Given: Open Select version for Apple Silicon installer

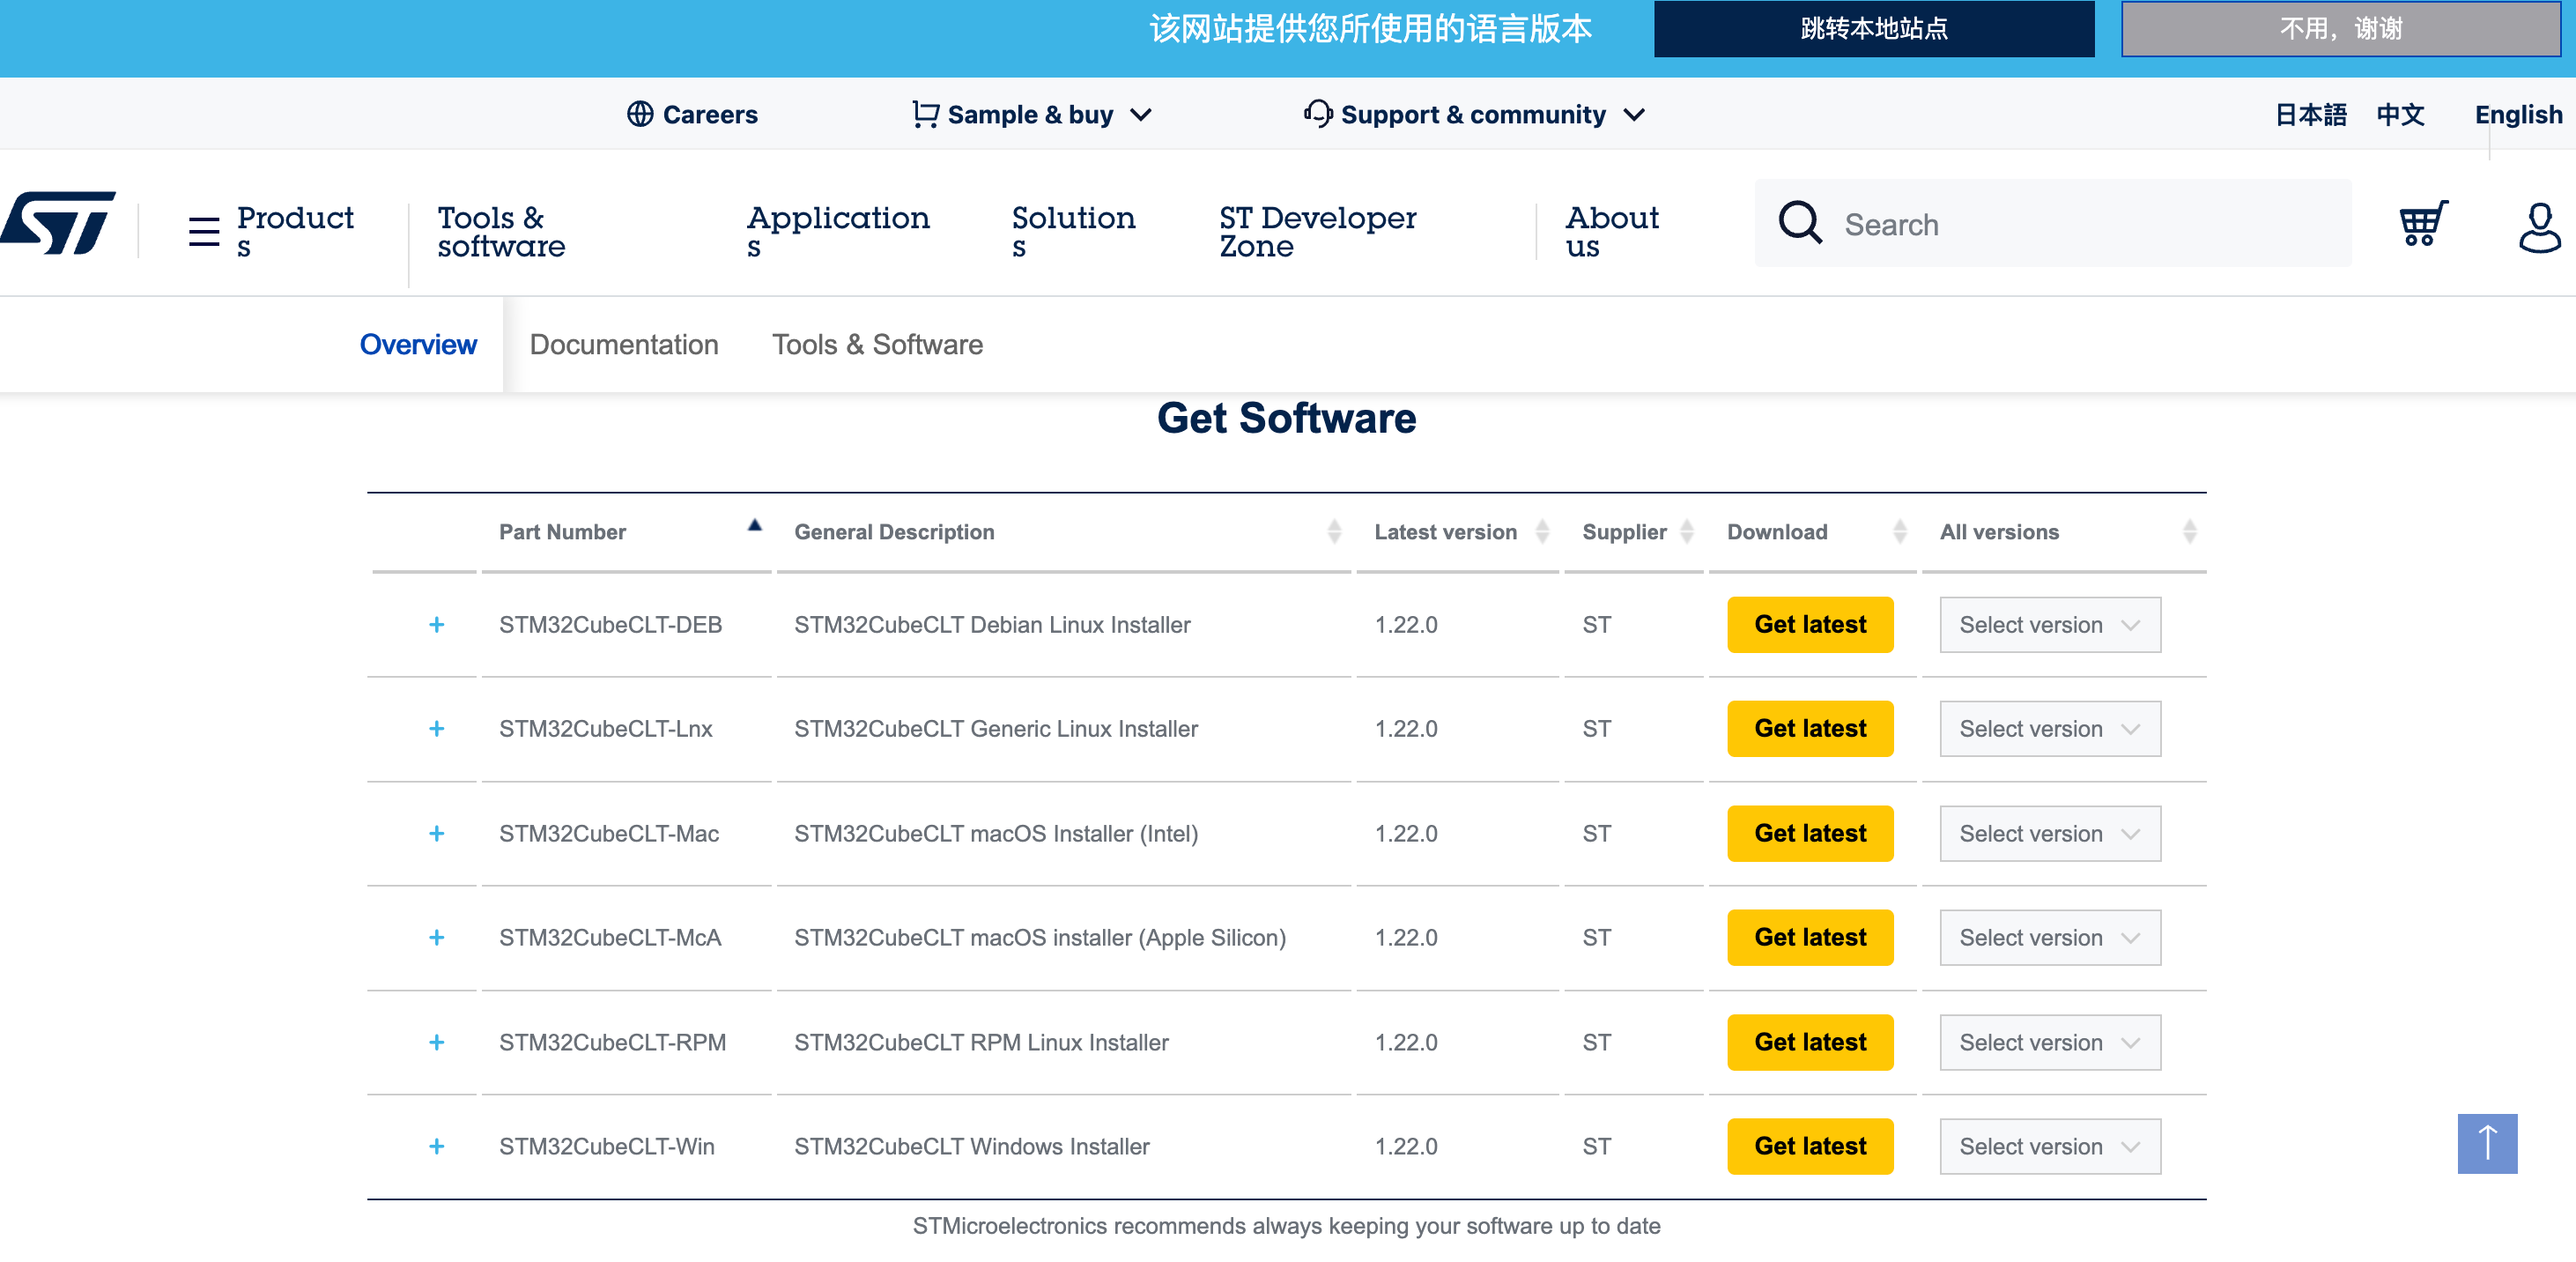Looking at the screenshot, I should pyautogui.click(x=2050, y=938).
